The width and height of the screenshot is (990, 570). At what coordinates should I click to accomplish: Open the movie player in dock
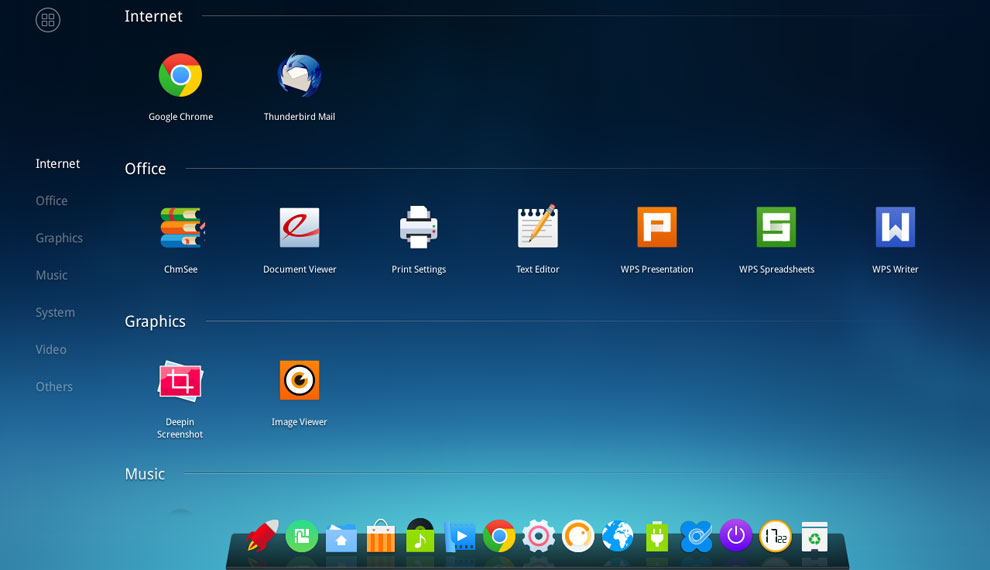[460, 537]
